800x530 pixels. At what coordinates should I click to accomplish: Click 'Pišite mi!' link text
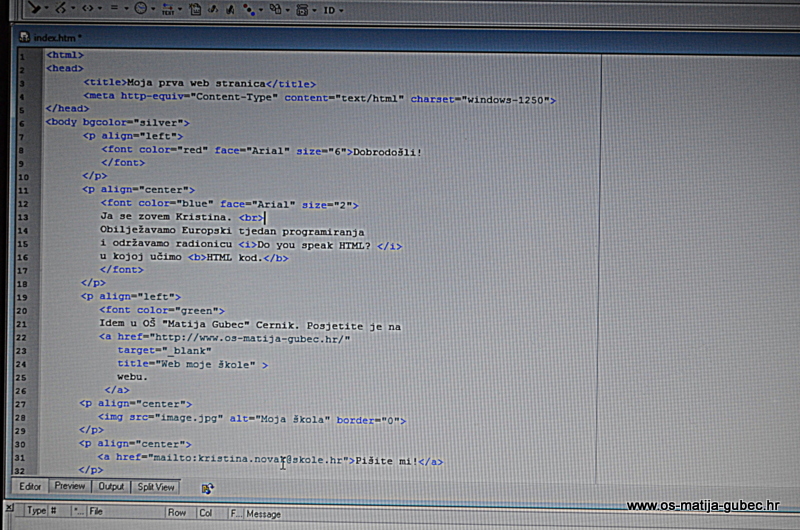(386, 461)
